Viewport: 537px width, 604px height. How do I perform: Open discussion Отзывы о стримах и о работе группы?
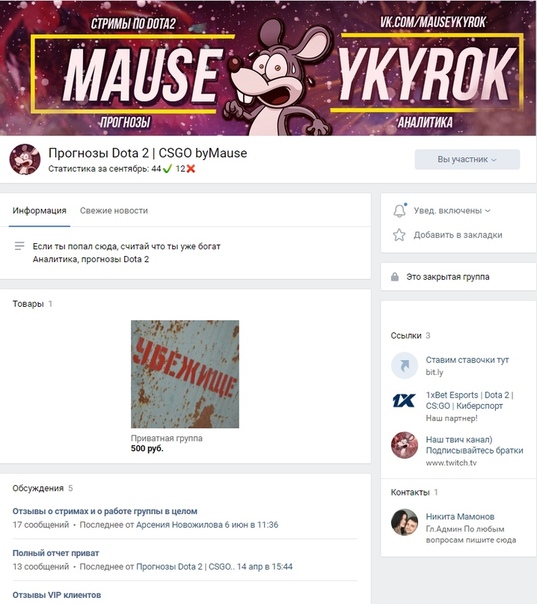pyautogui.click(x=105, y=511)
